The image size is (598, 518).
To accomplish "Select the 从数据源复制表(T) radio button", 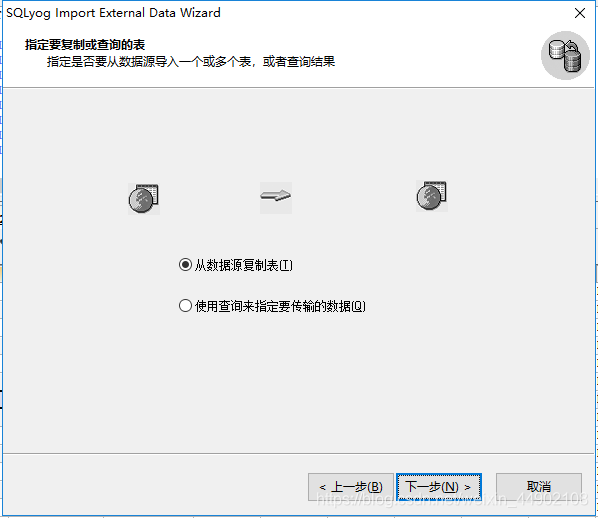I will pos(185,265).
